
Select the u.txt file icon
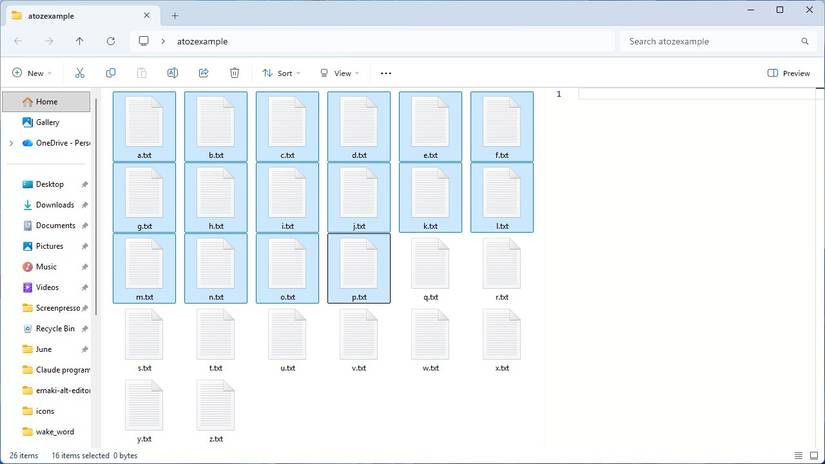click(x=287, y=335)
